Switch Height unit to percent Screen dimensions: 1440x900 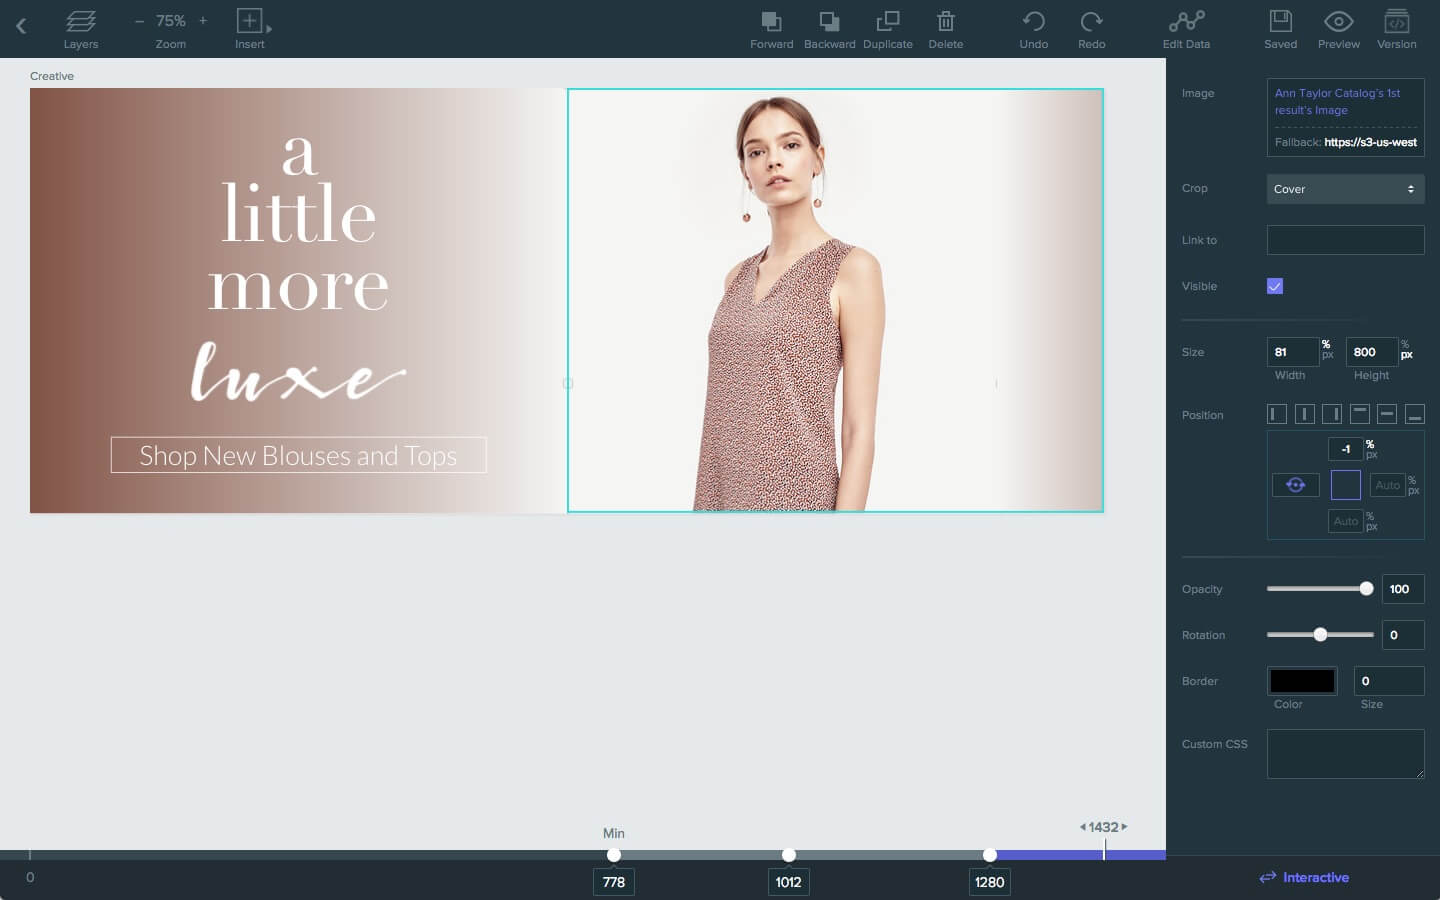1405,344
